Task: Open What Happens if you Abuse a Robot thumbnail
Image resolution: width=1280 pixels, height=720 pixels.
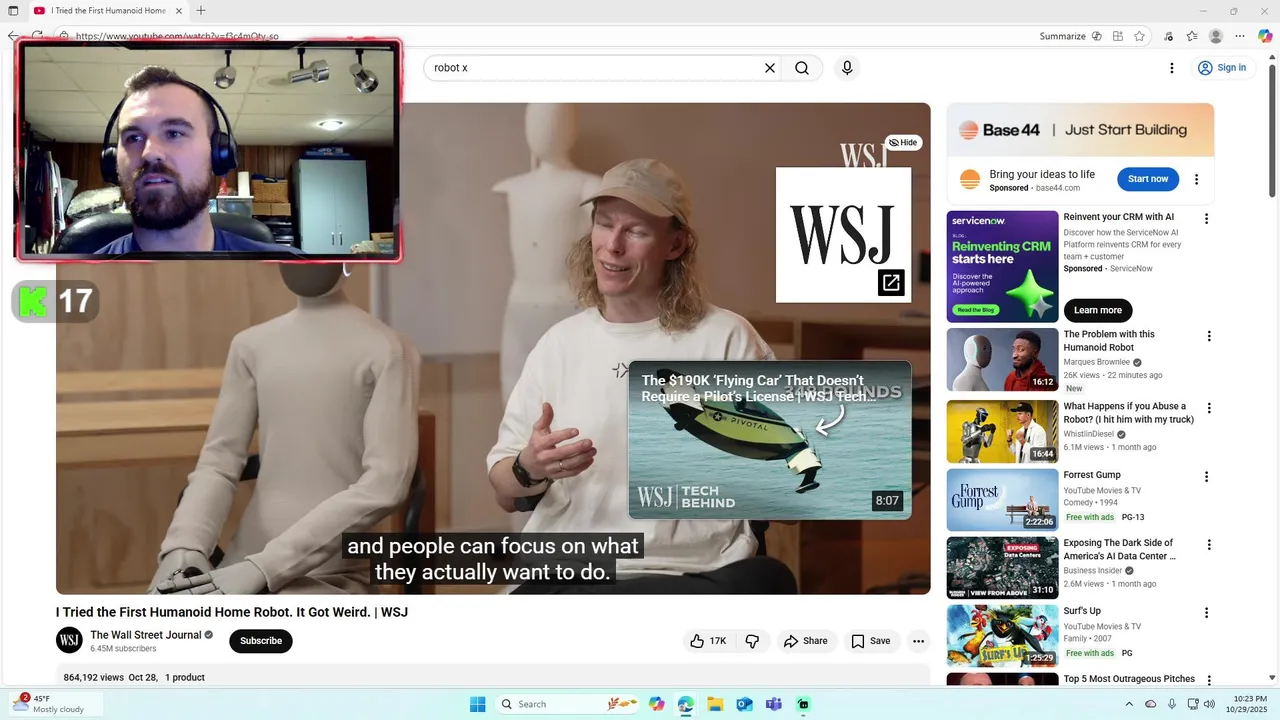Action: pos(1002,432)
